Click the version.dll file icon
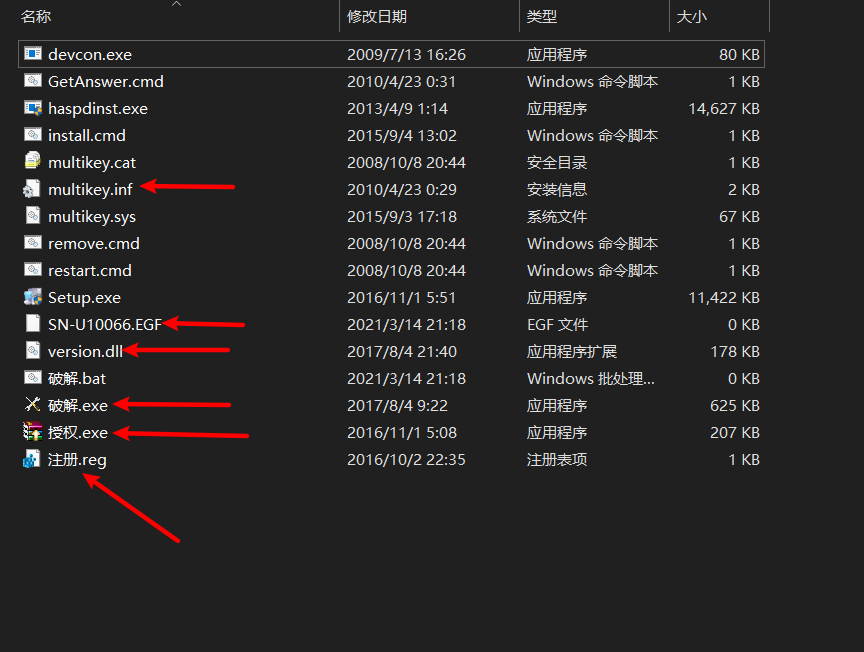The height and width of the screenshot is (652, 864). click(33, 351)
